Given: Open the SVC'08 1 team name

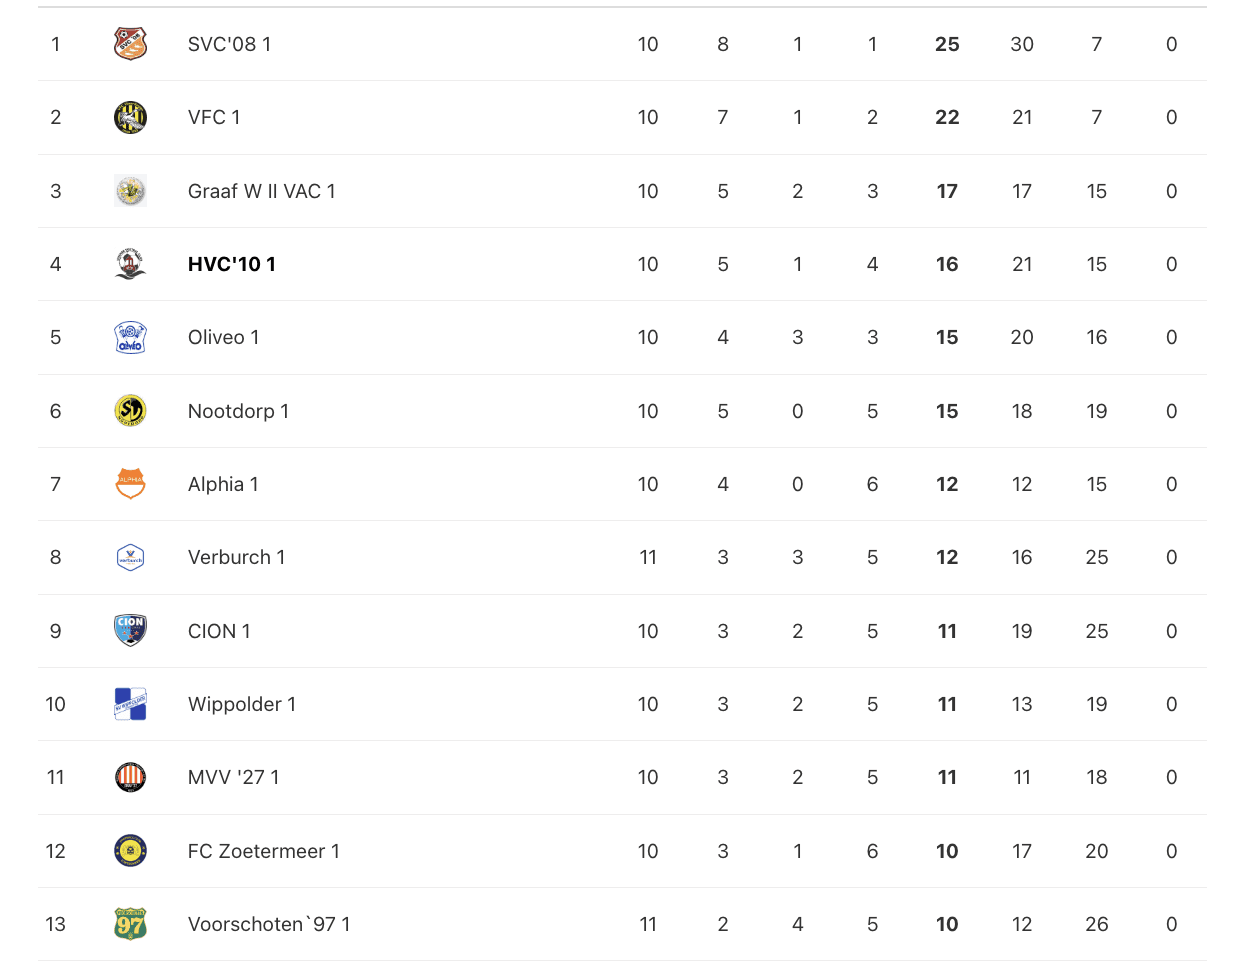Looking at the screenshot, I should pos(229,44).
